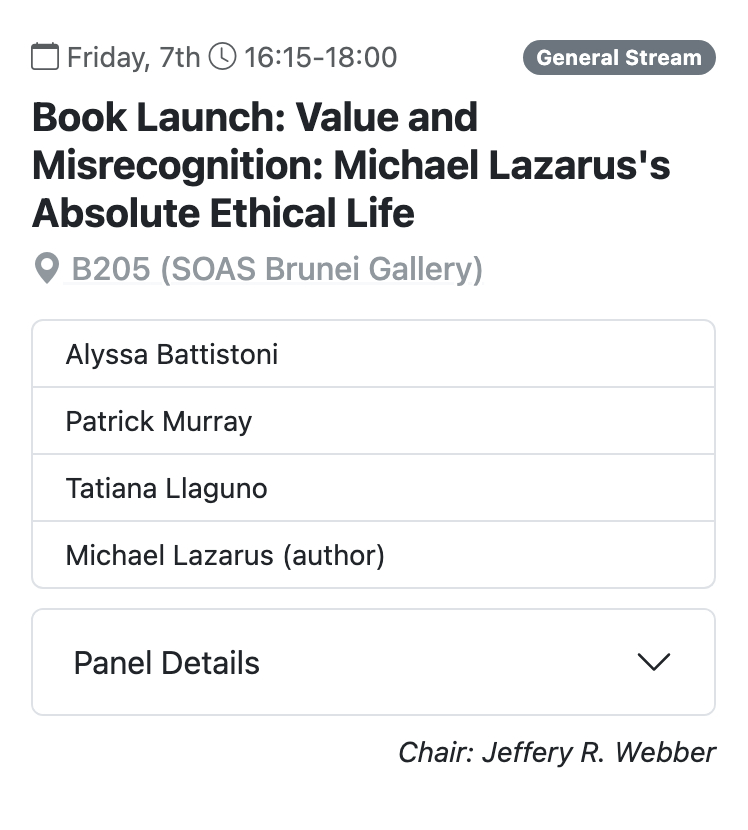Image resolution: width=748 pixels, height=830 pixels.
Task: Click "Misrecognition" word in the heading
Action: pos(174,166)
